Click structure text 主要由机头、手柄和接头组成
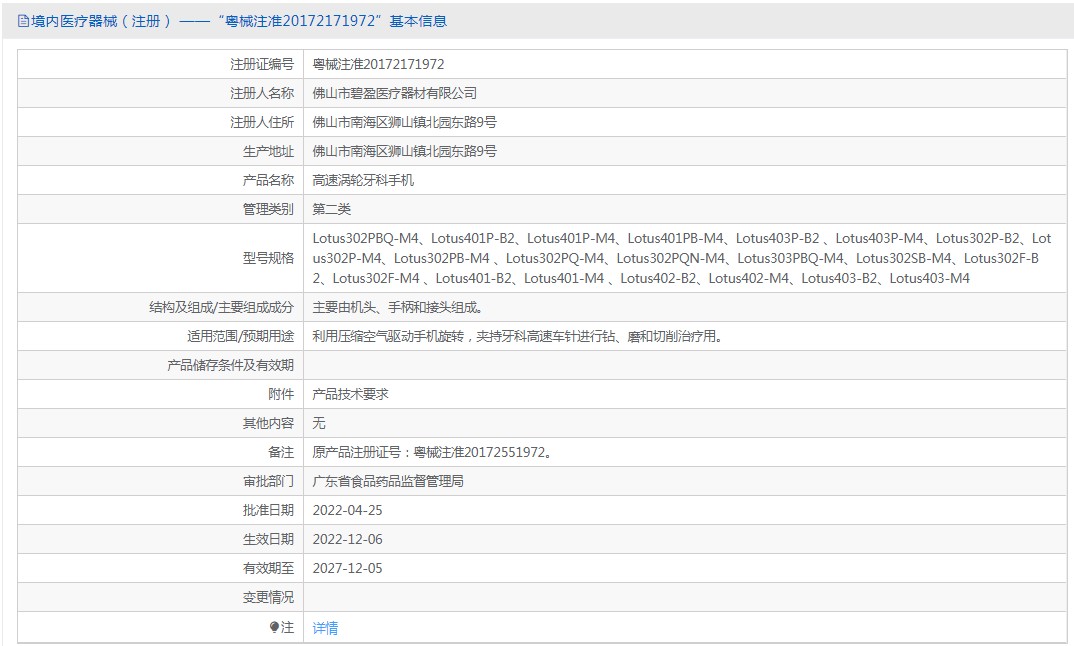The width and height of the screenshot is (1074, 646). 397,308
